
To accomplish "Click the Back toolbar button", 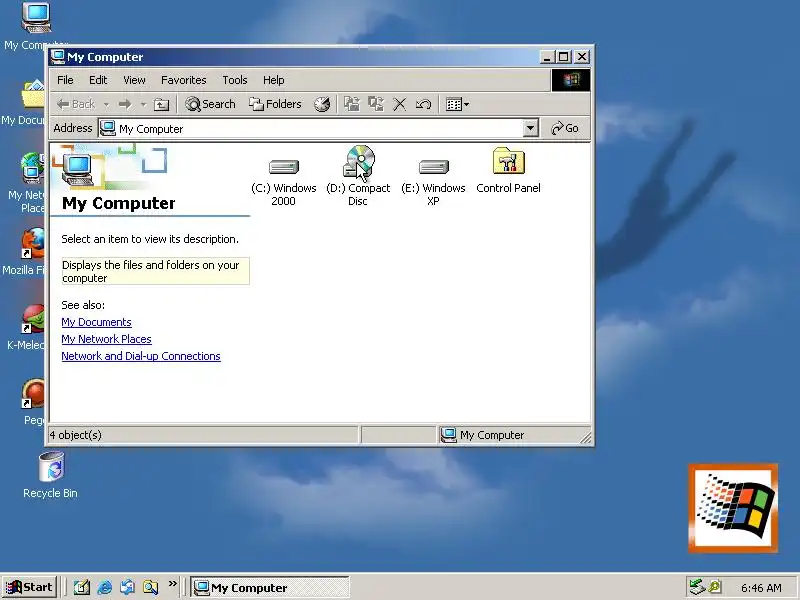I will (76, 104).
